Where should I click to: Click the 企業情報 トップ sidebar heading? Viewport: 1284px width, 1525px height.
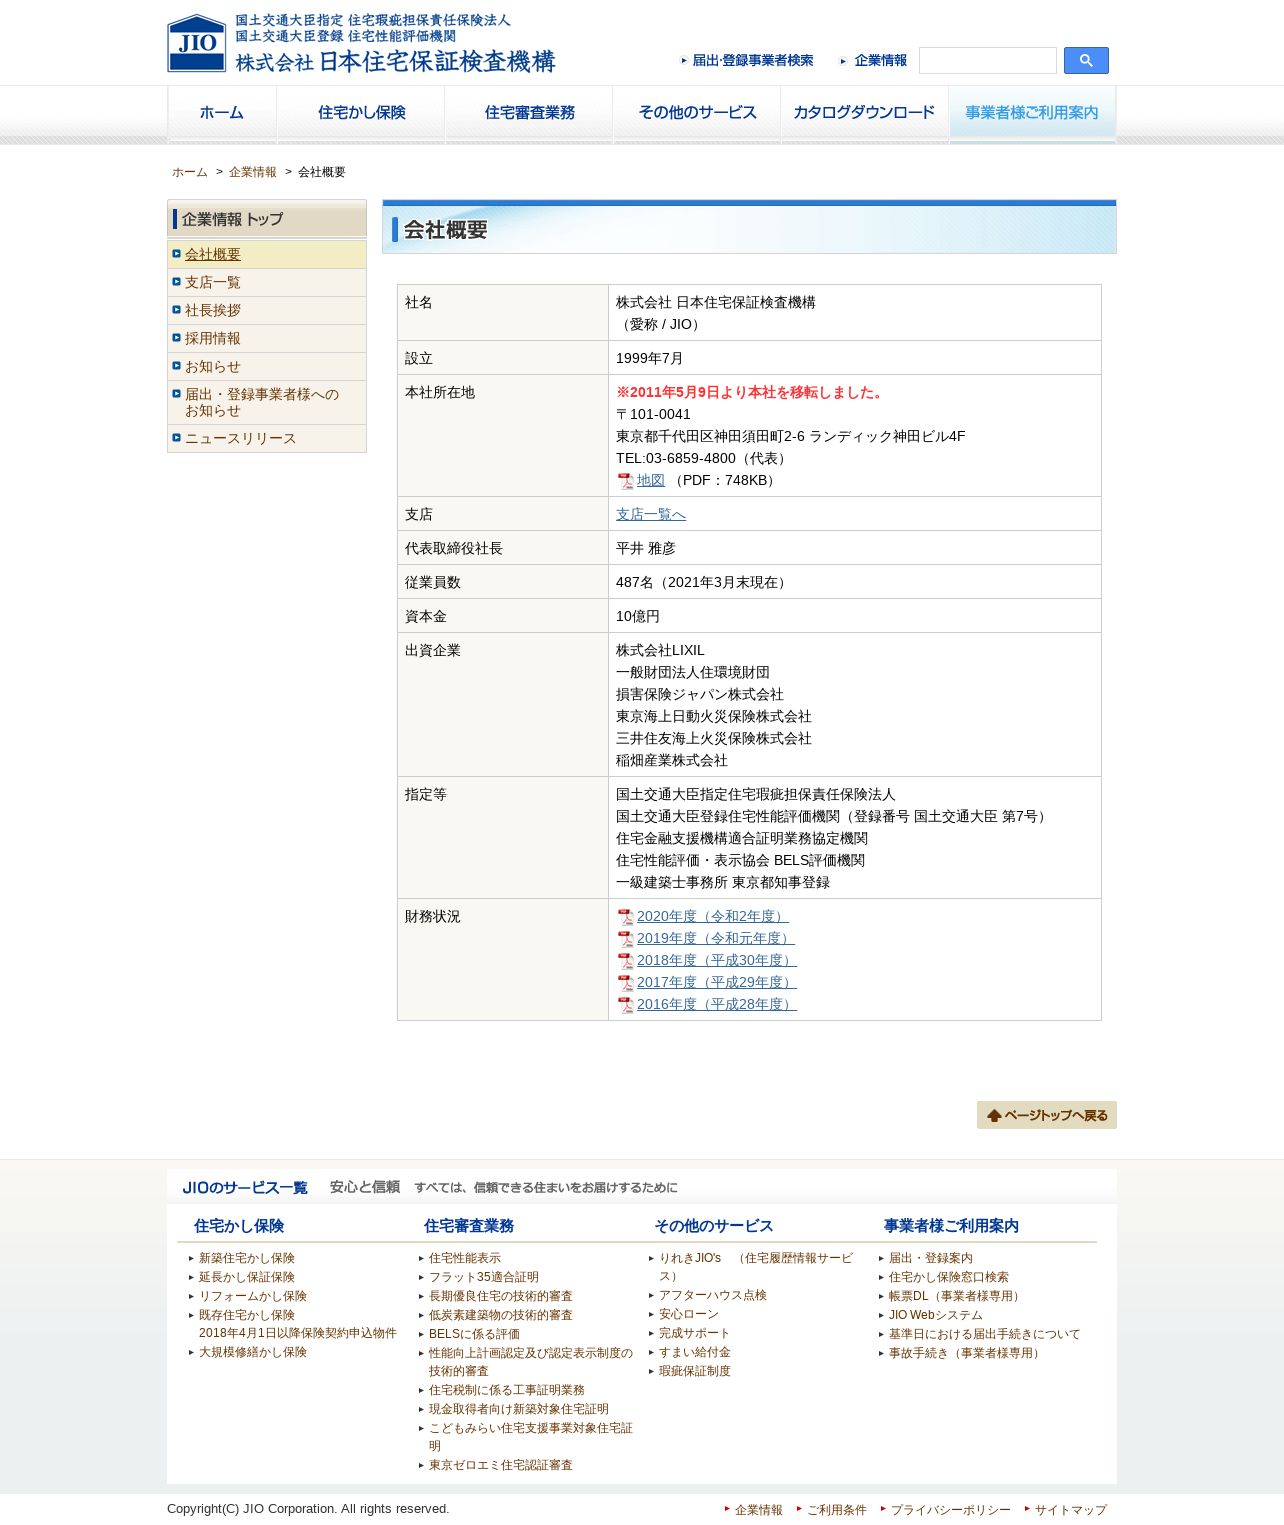coord(267,219)
